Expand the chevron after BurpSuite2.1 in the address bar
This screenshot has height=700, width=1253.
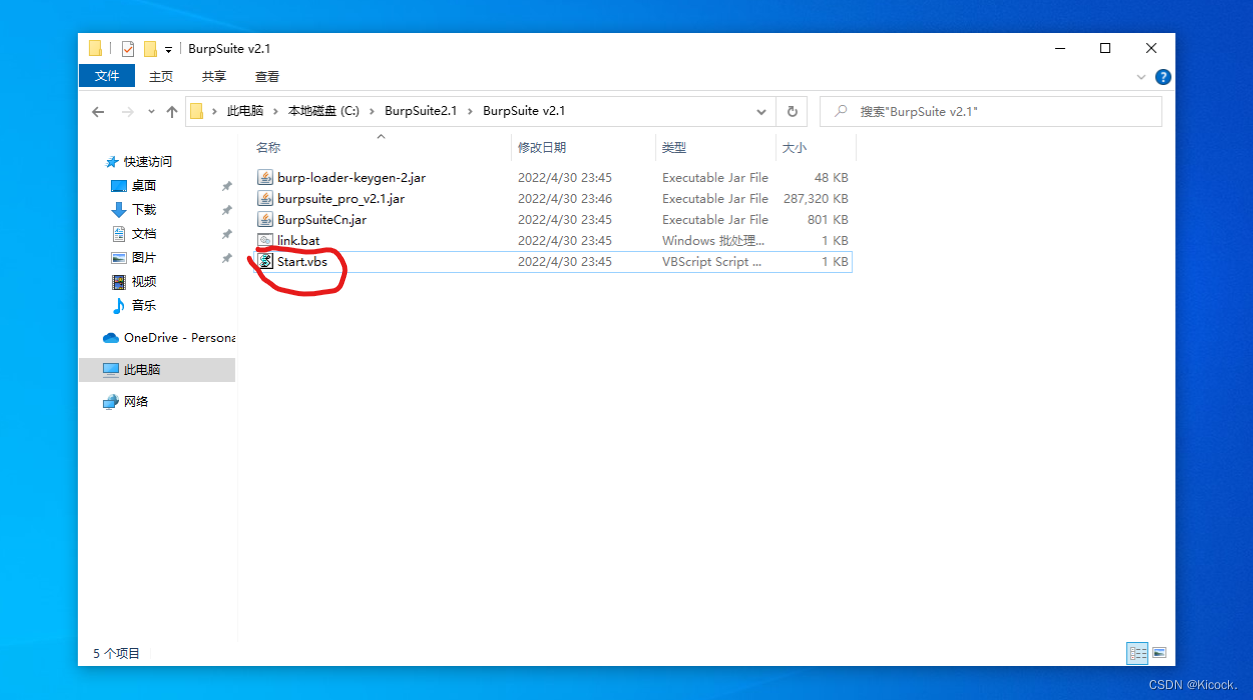coord(470,111)
